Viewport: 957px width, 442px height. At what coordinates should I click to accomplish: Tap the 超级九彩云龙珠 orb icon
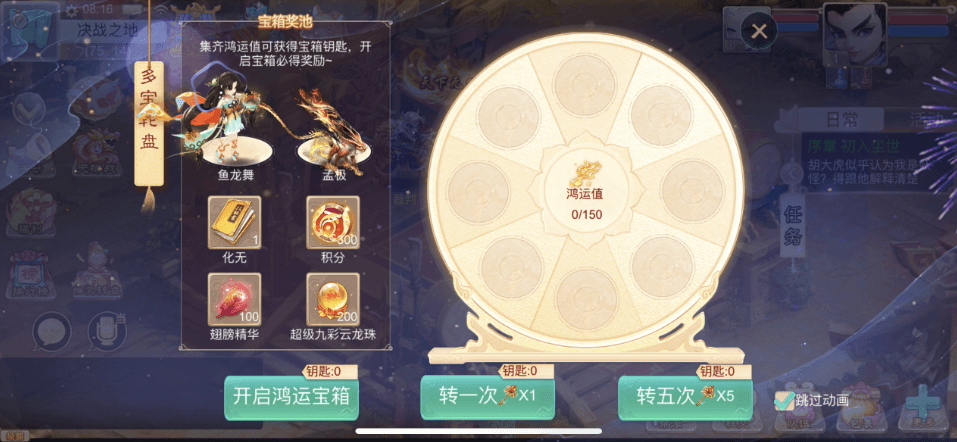pos(333,299)
